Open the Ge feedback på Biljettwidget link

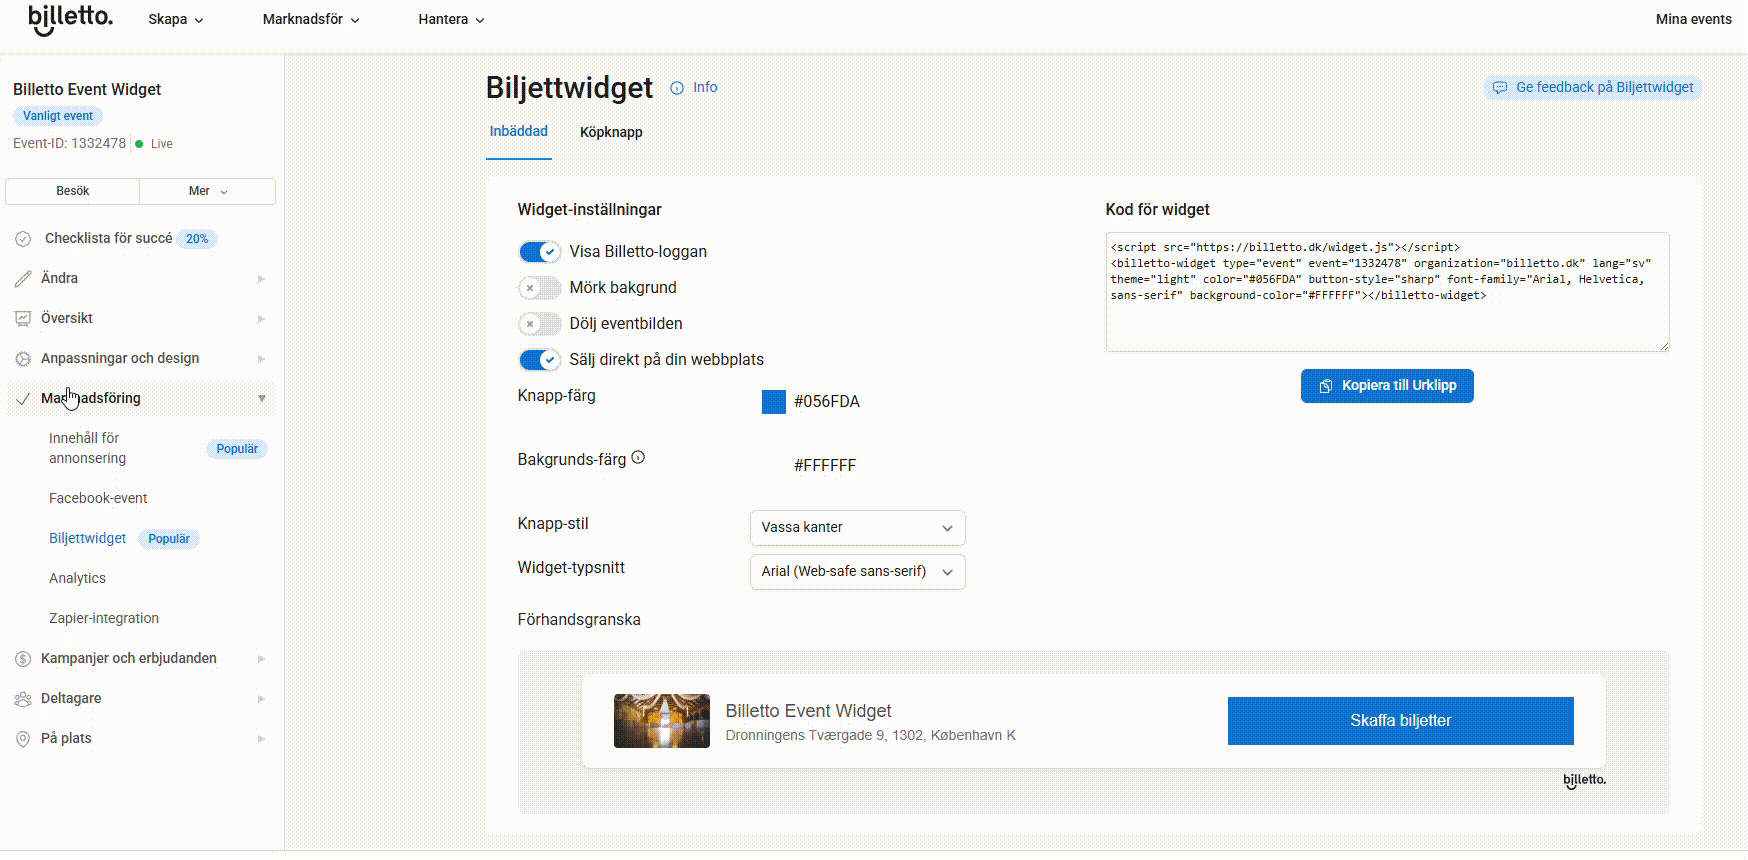[1593, 88]
